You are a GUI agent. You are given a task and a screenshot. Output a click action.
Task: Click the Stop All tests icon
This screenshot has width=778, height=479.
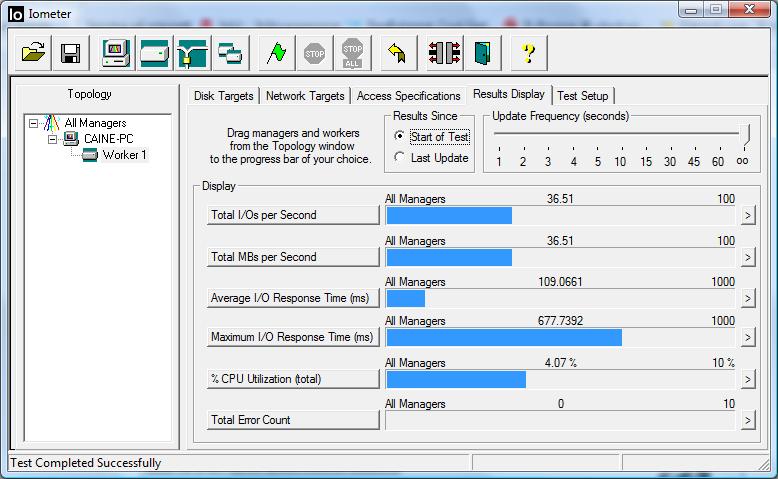(x=352, y=53)
